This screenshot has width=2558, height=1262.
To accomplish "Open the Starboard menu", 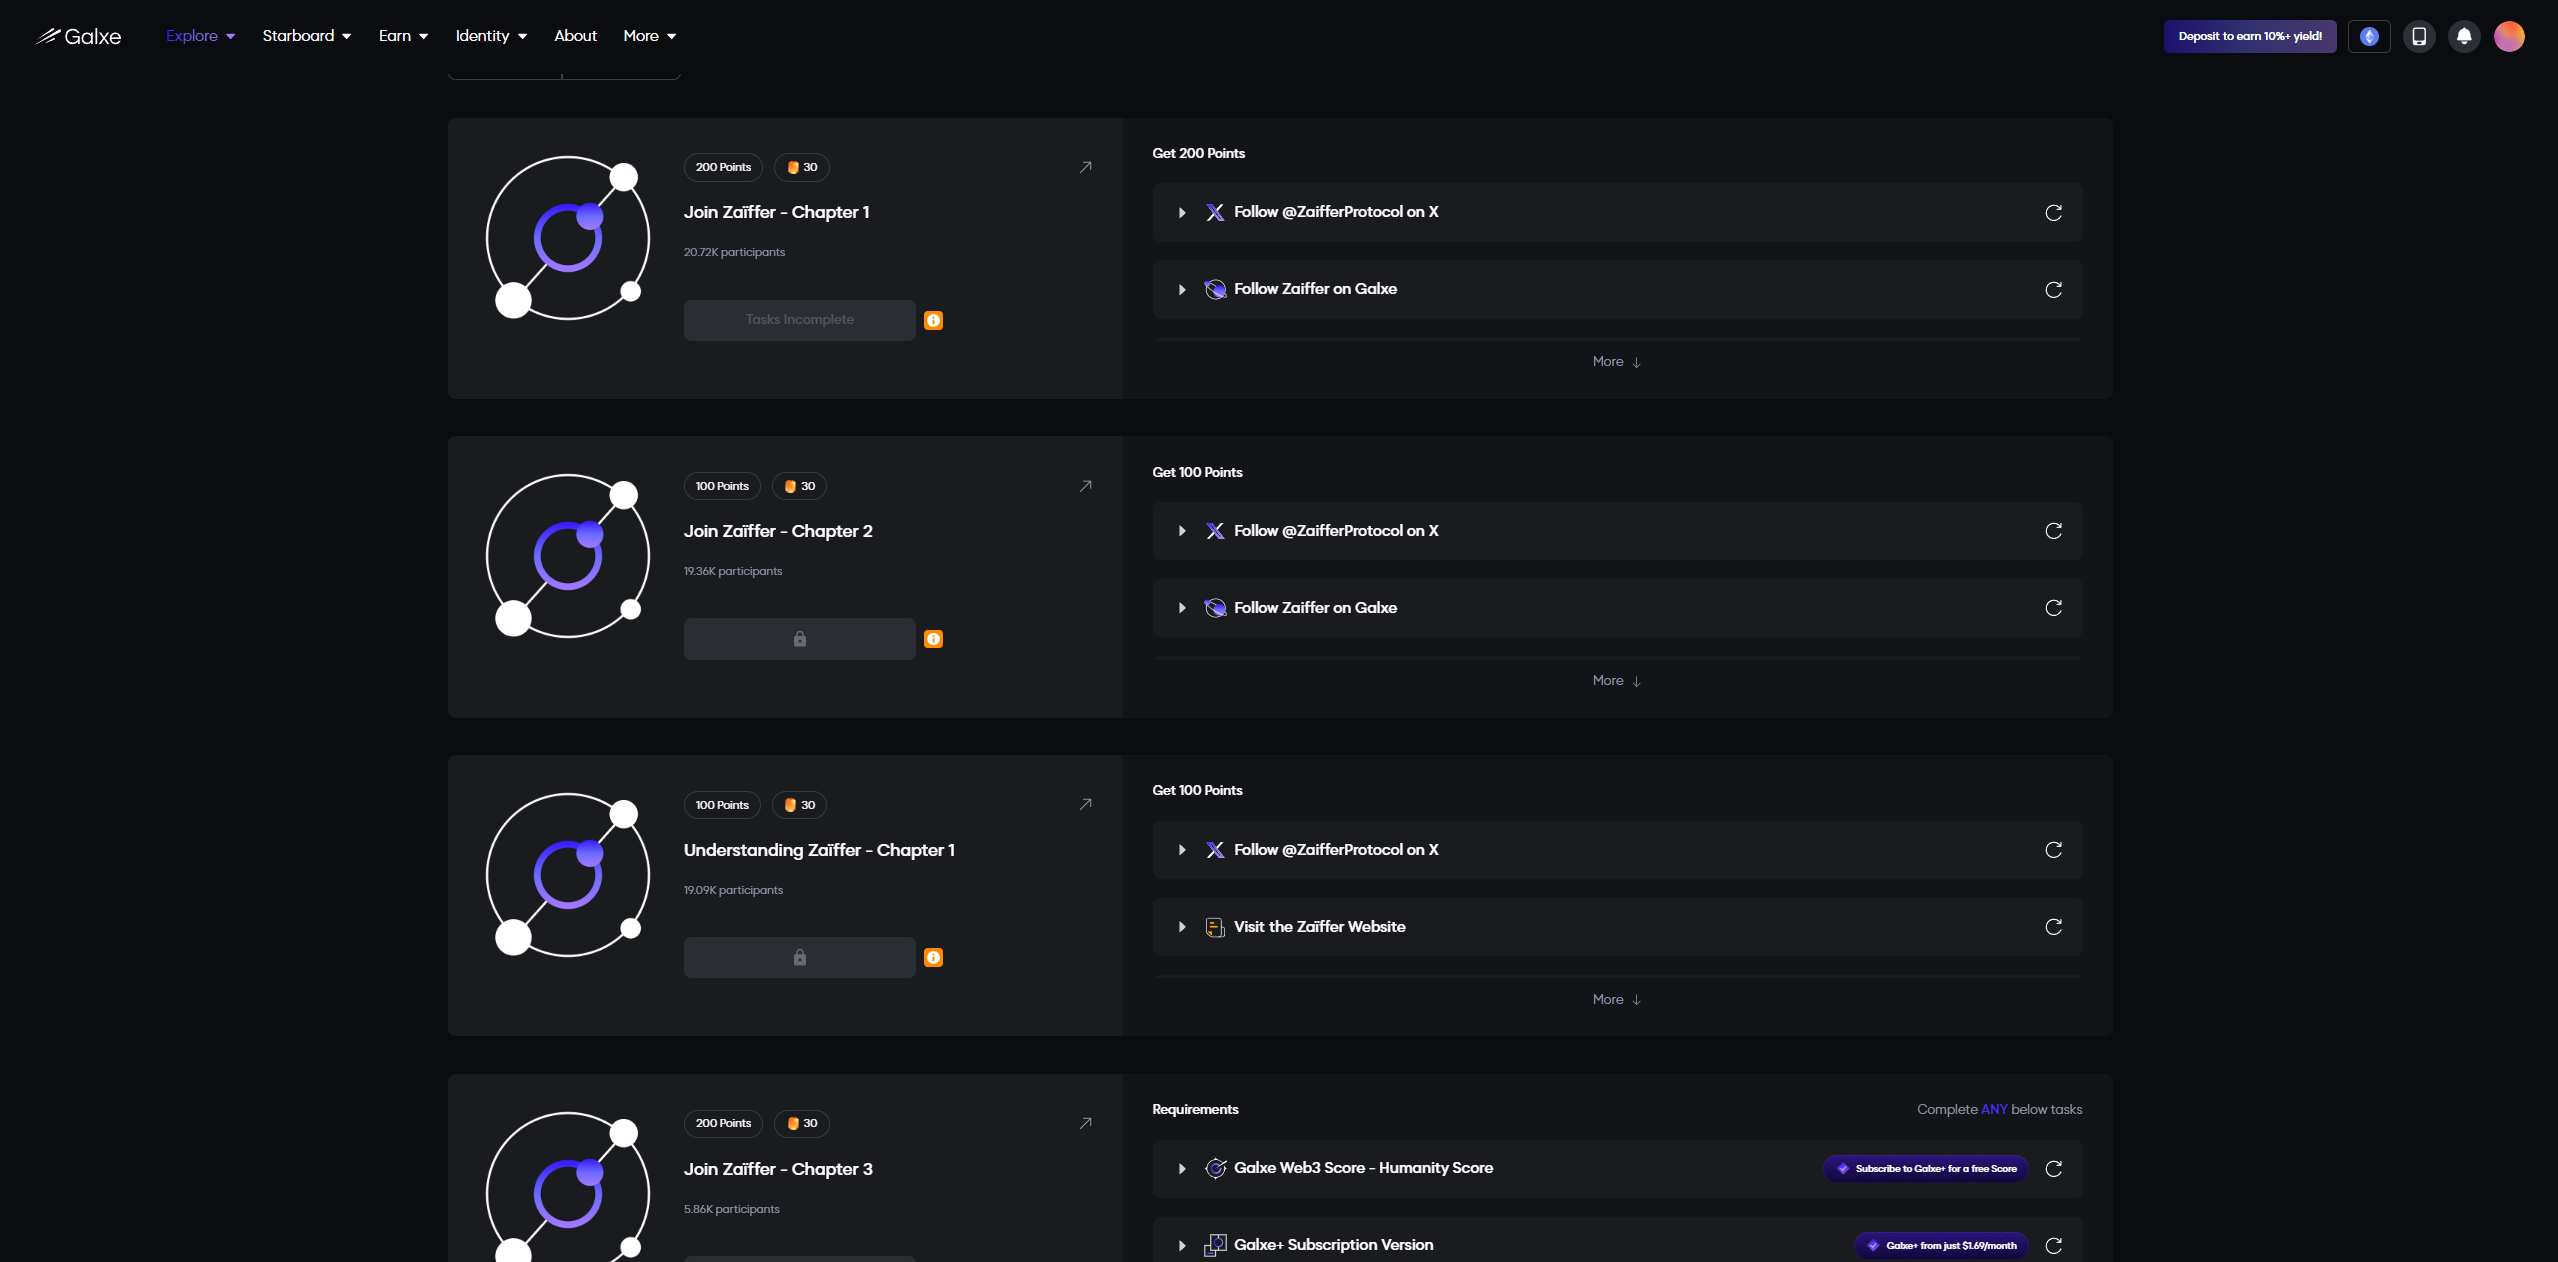I will [x=306, y=36].
